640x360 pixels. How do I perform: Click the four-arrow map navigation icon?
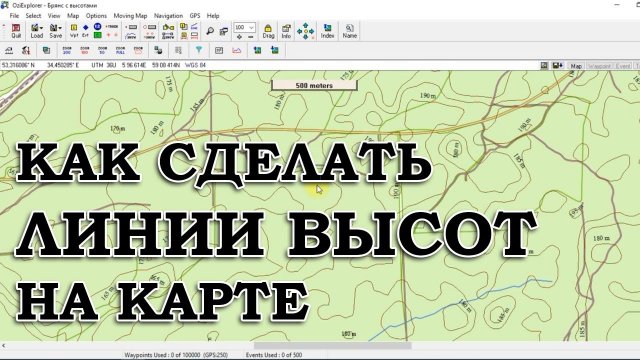tap(305, 31)
